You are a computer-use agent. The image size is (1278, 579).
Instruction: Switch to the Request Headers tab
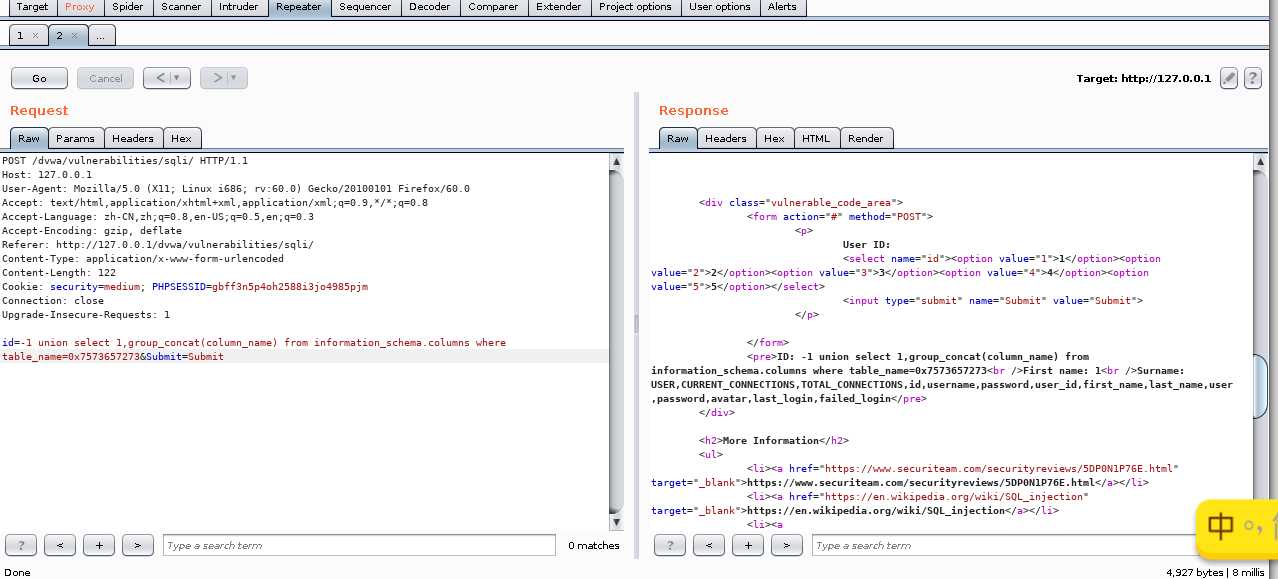coord(133,138)
